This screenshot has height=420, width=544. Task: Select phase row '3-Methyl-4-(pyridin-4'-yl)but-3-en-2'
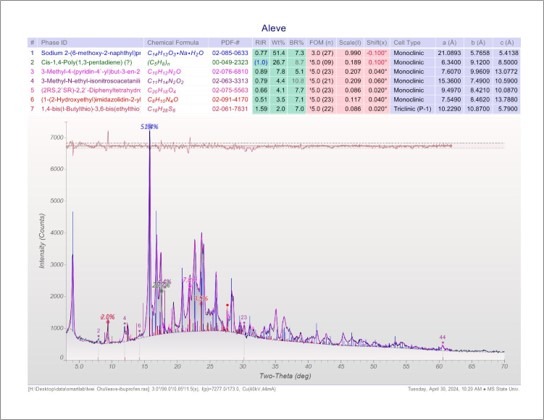pyautogui.click(x=274, y=72)
